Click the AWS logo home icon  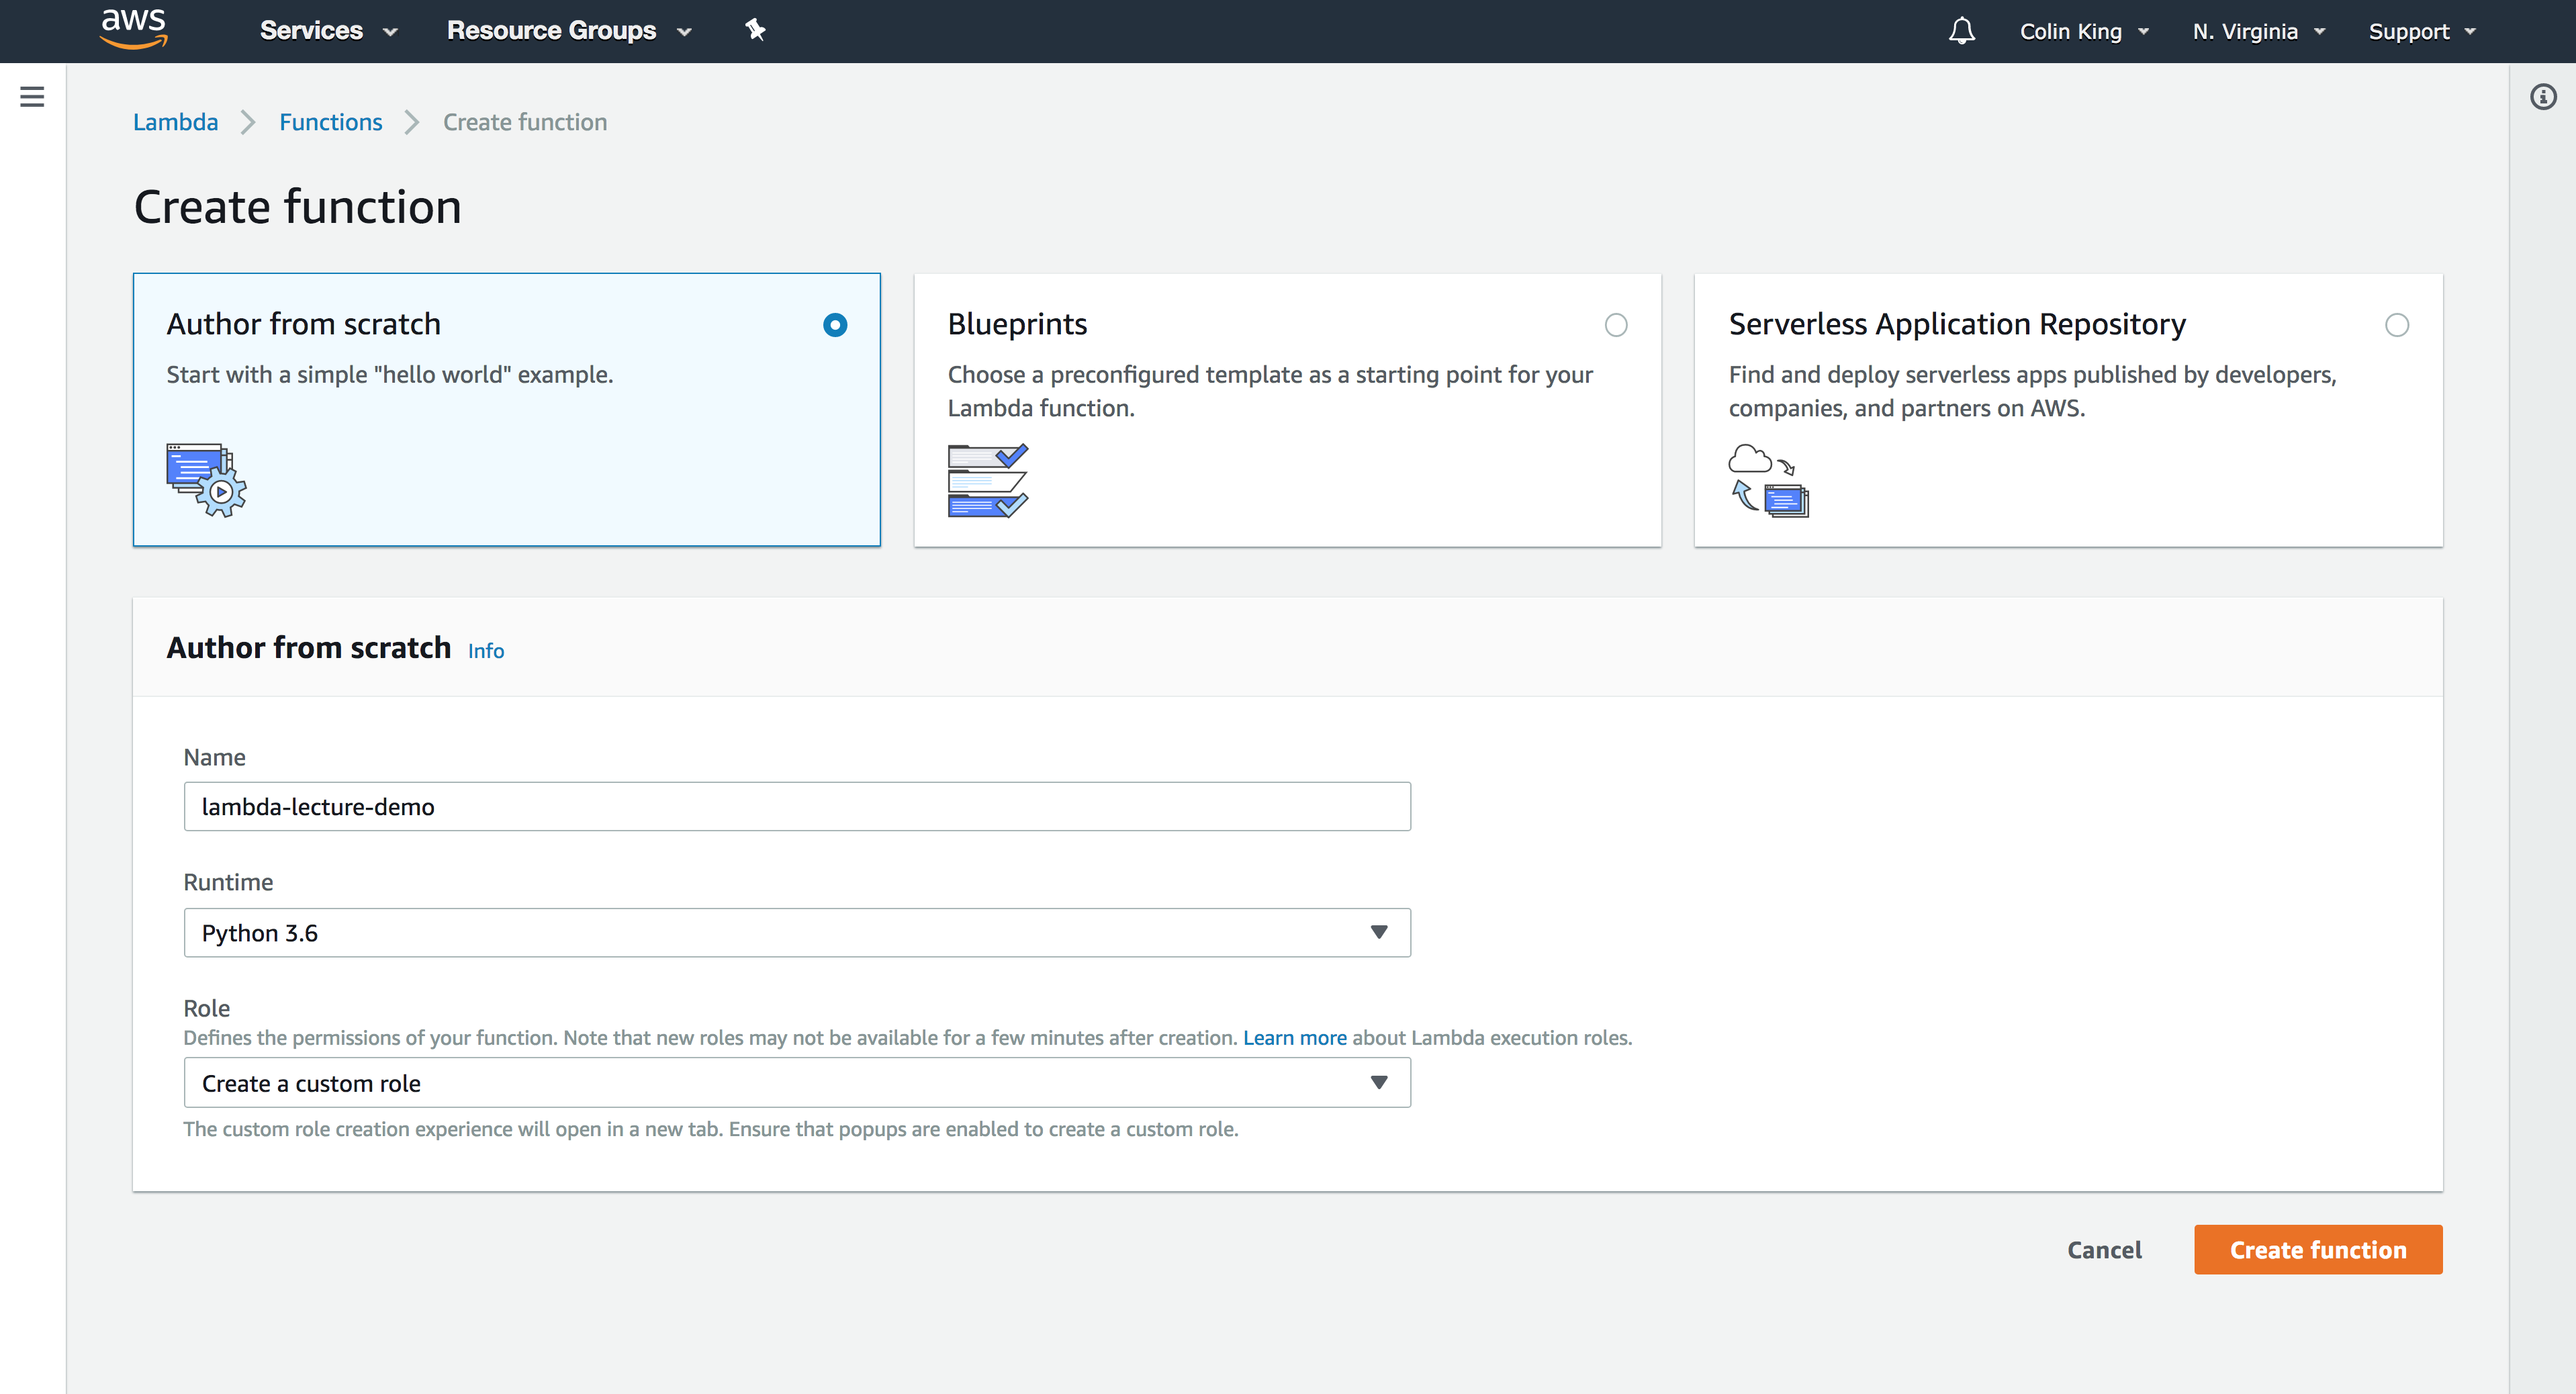click(x=133, y=30)
